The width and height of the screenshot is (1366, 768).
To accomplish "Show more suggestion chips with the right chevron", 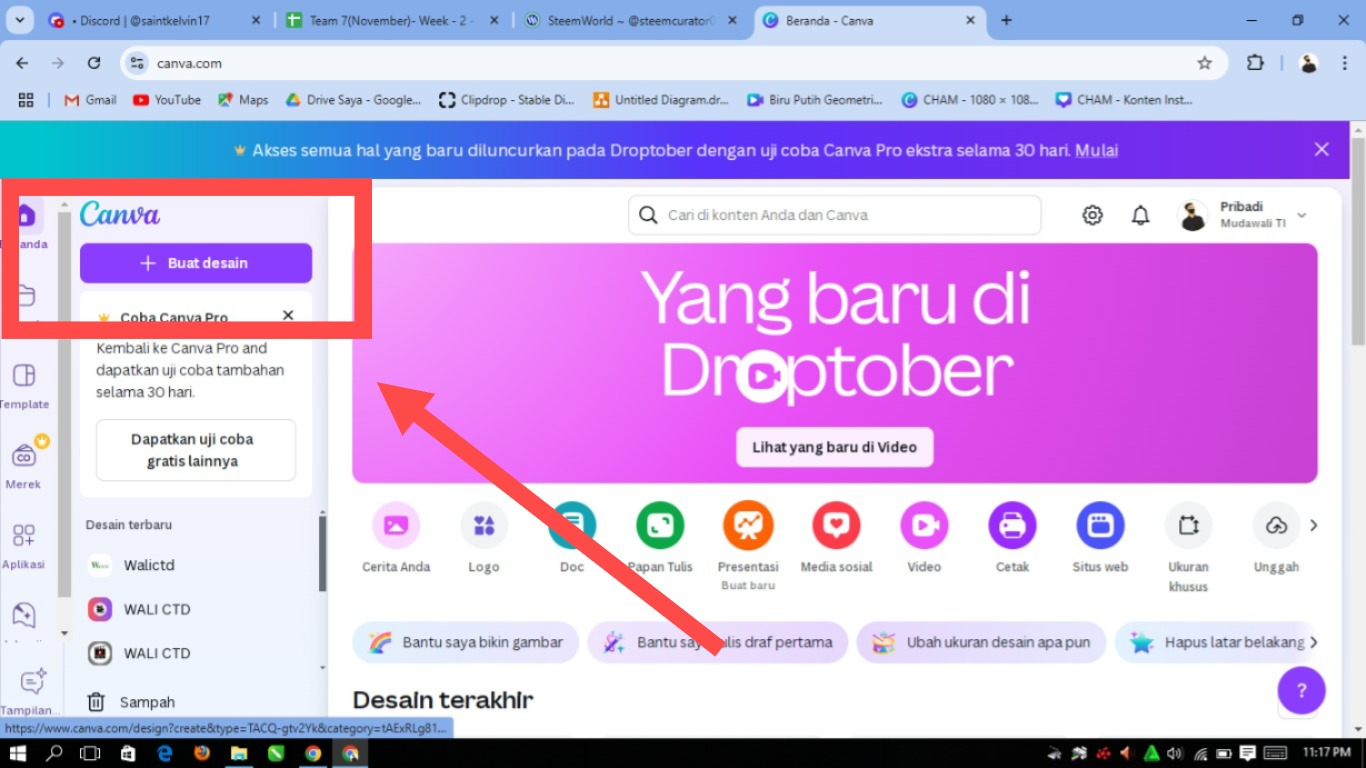I will (x=1314, y=642).
